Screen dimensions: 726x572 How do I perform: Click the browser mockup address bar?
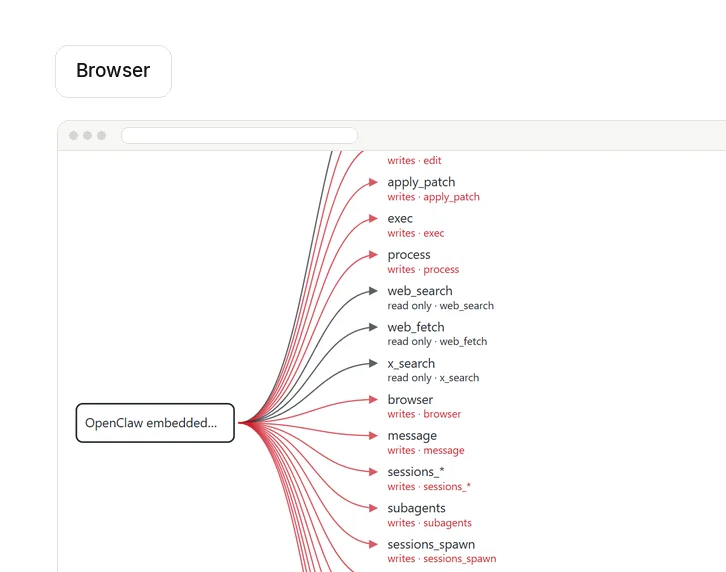[239, 136]
